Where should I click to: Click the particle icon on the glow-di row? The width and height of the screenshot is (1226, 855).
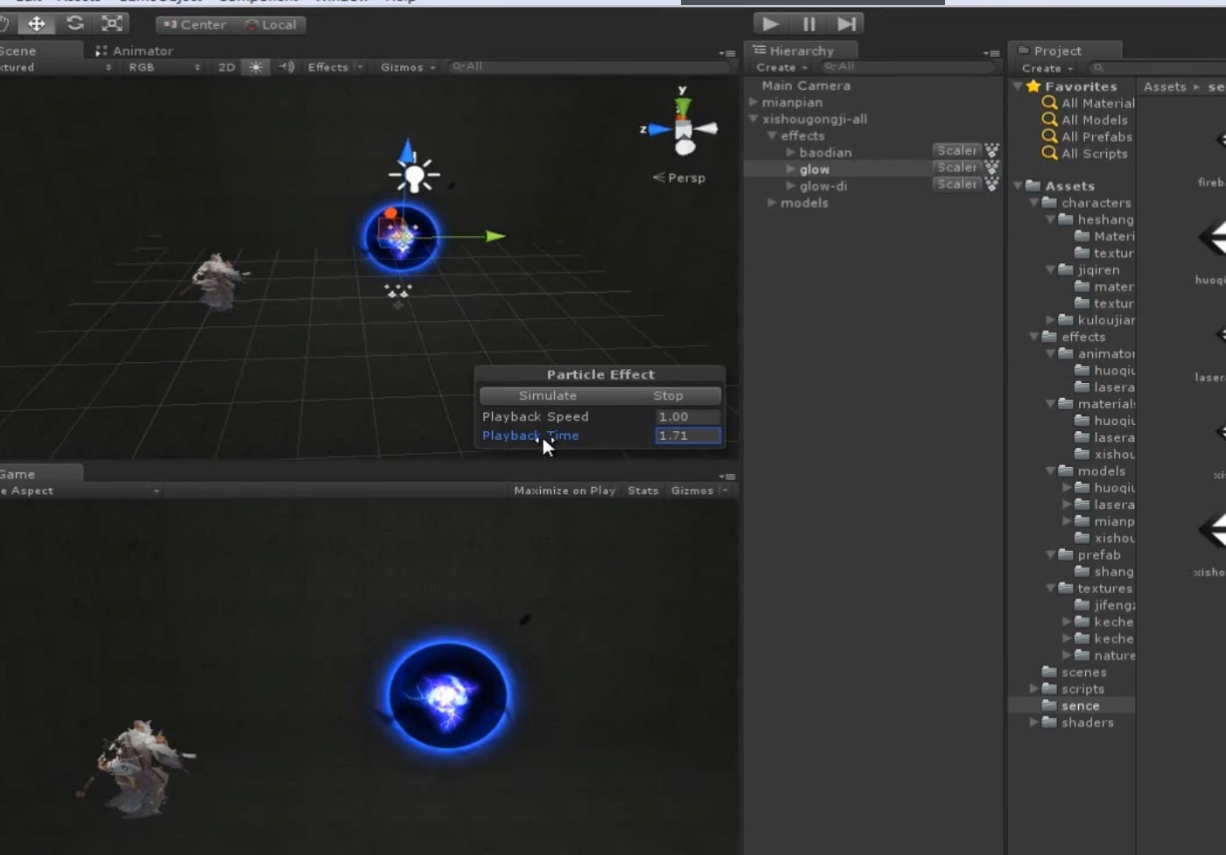[x=992, y=184]
